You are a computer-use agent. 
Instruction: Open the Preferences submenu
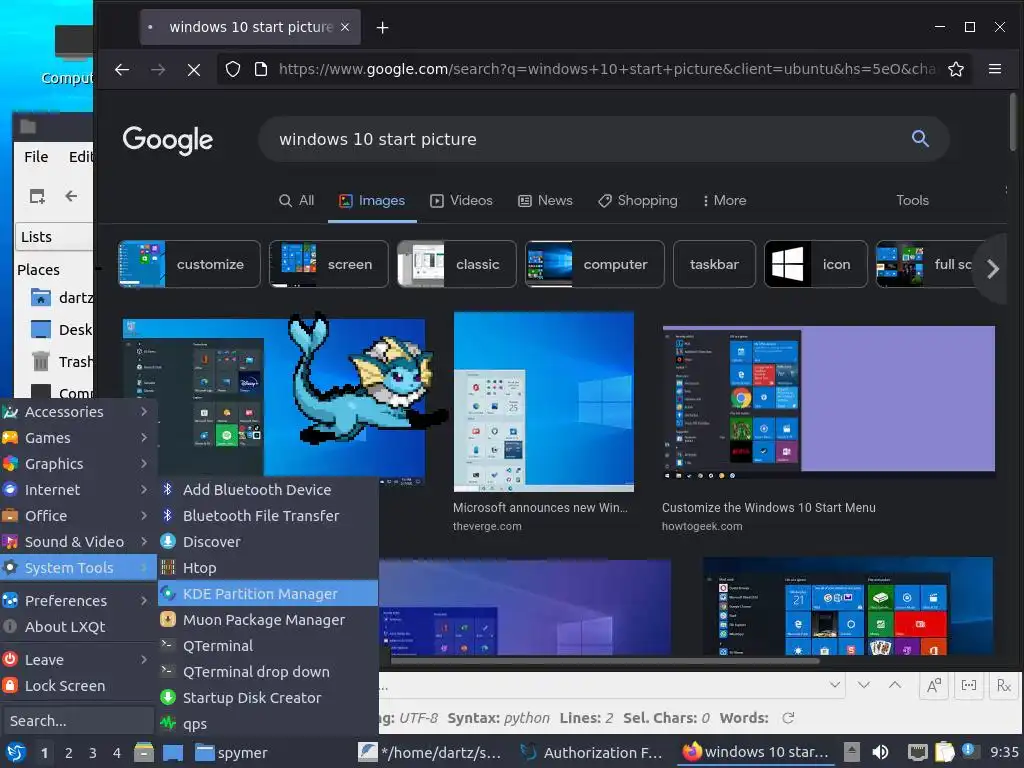(78, 601)
